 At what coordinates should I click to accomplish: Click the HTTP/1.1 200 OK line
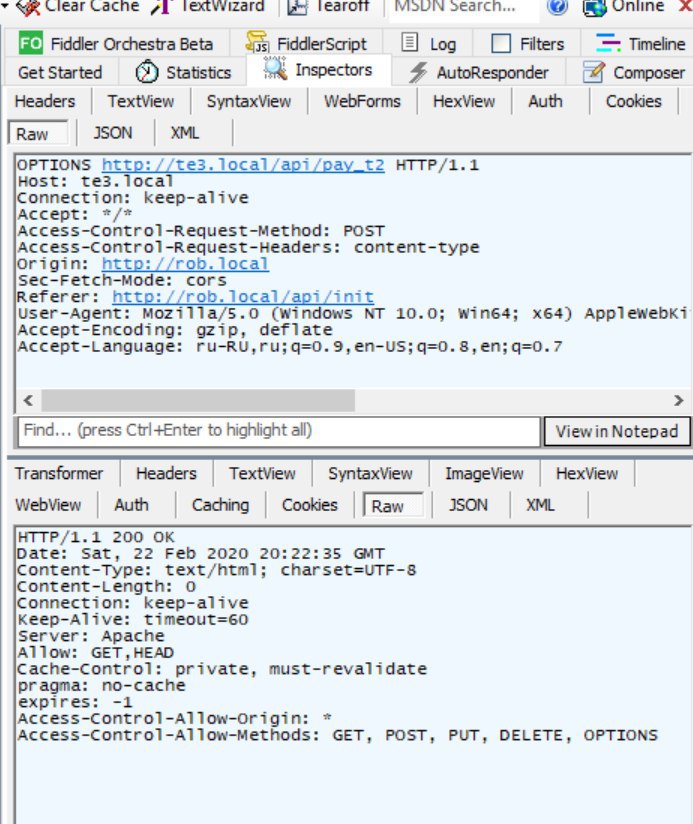tap(96, 537)
